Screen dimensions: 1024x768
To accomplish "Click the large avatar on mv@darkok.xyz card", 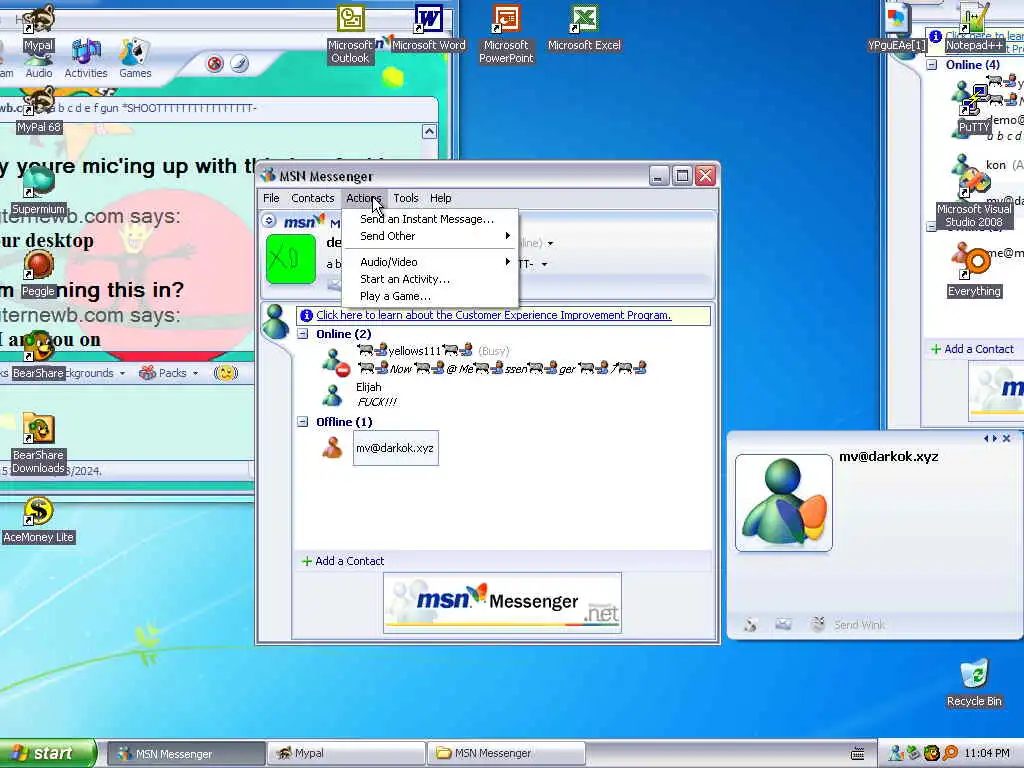I will pos(784,503).
